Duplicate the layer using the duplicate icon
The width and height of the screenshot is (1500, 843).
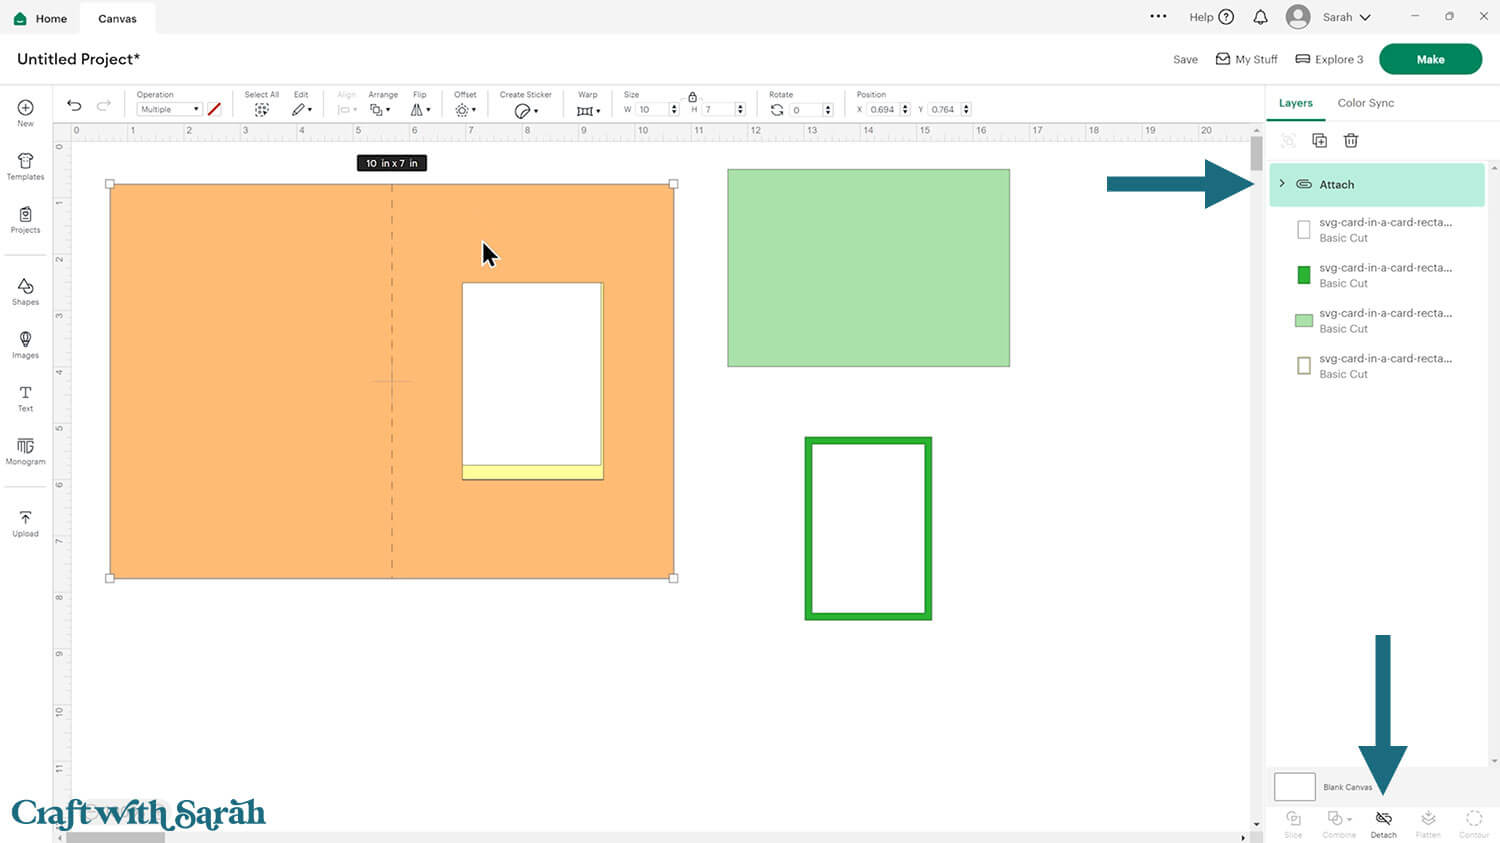1319,141
